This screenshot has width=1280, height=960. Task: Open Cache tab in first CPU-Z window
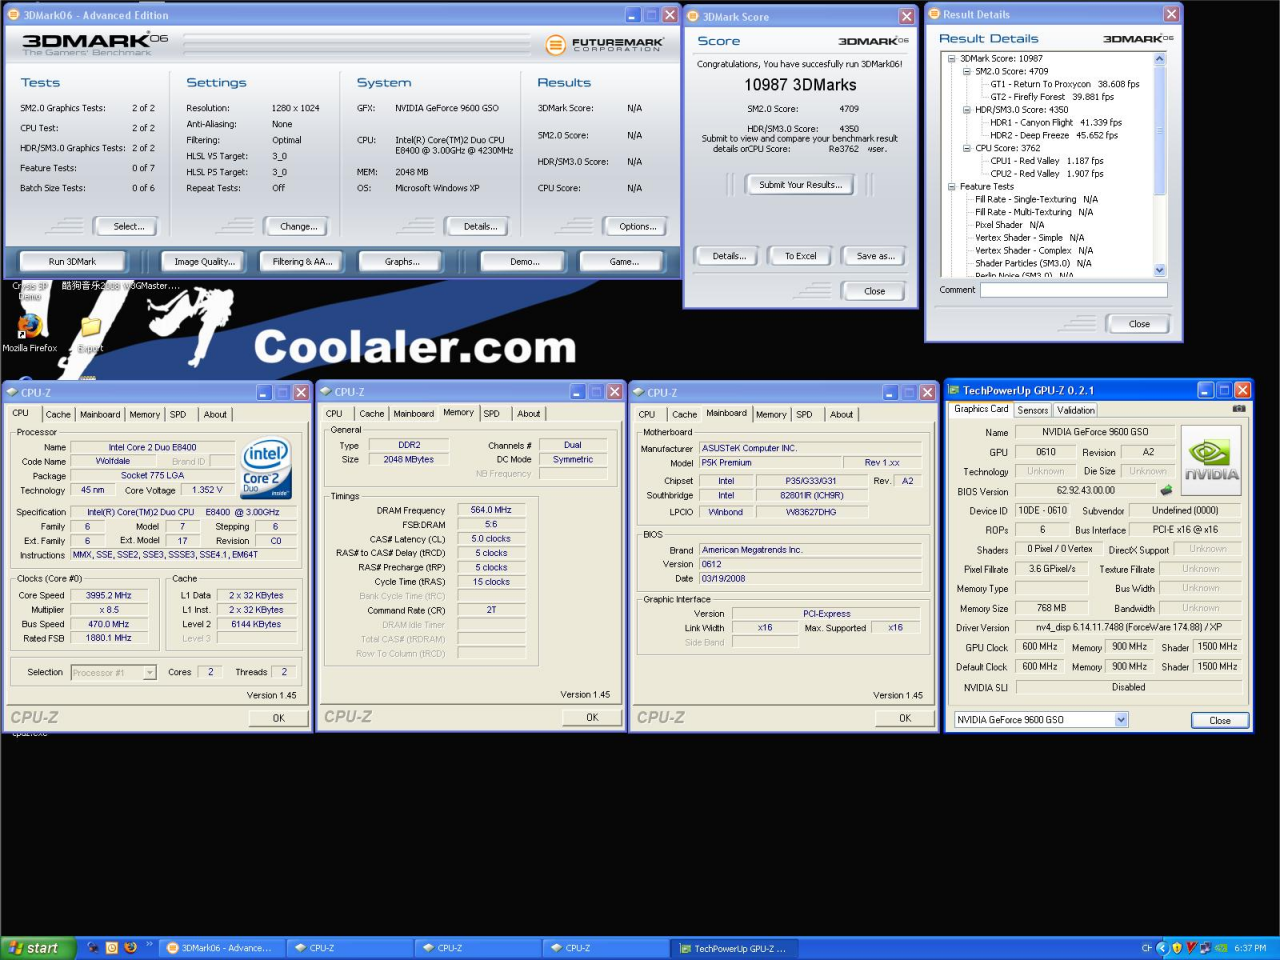click(58, 414)
